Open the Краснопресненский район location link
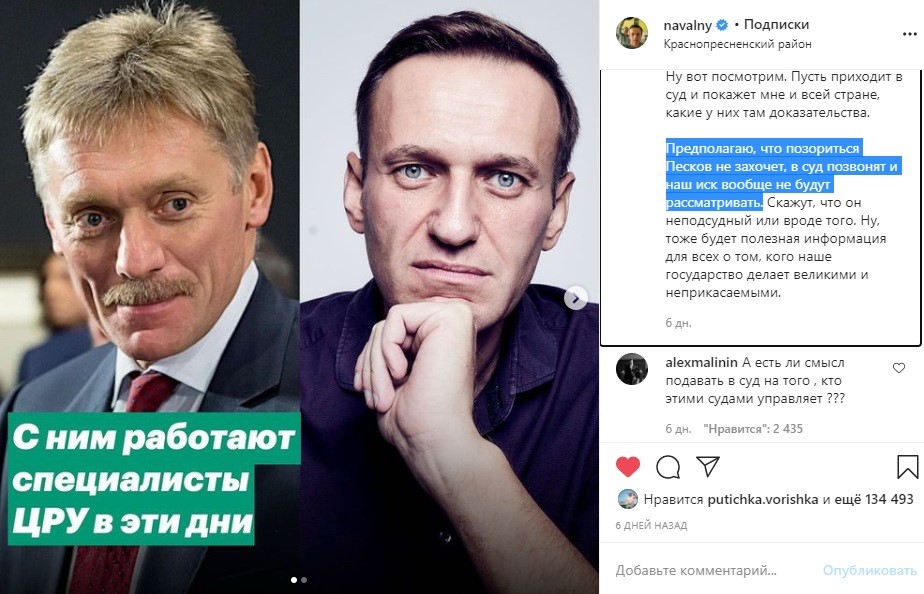This screenshot has width=924, height=594. point(737,44)
